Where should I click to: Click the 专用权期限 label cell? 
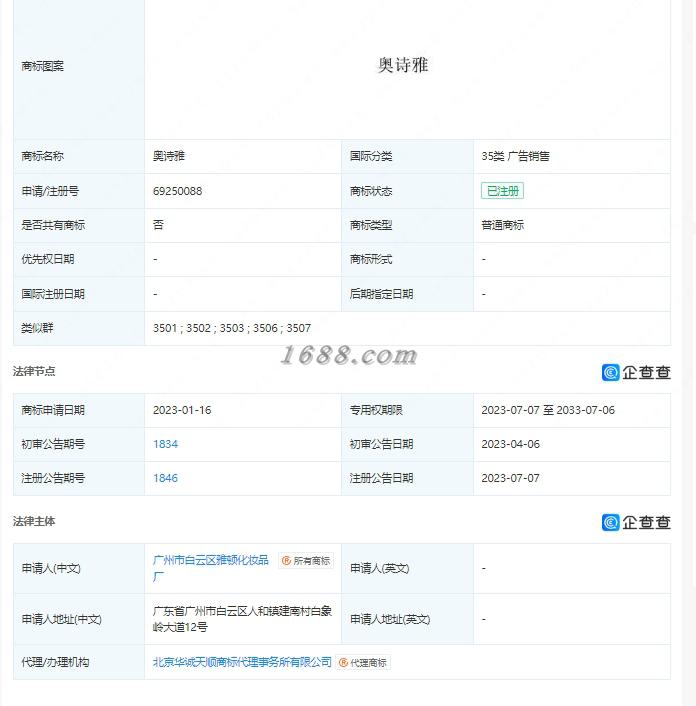407,410
